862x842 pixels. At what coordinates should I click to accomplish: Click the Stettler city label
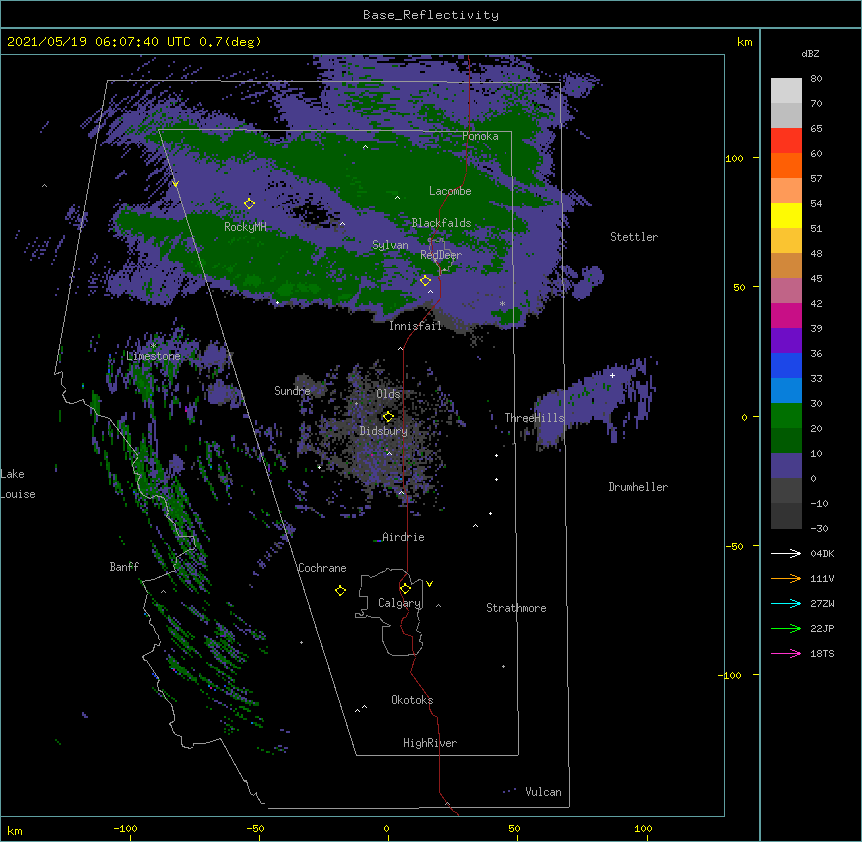(x=634, y=237)
